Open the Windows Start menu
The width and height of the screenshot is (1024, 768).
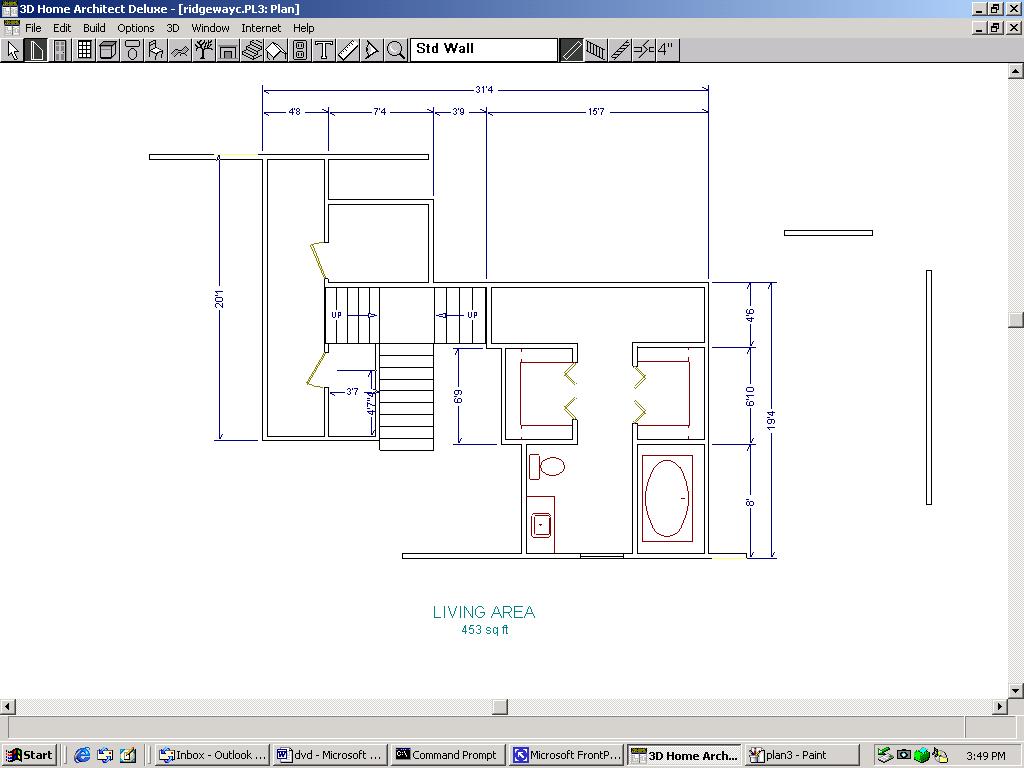[x=29, y=756]
